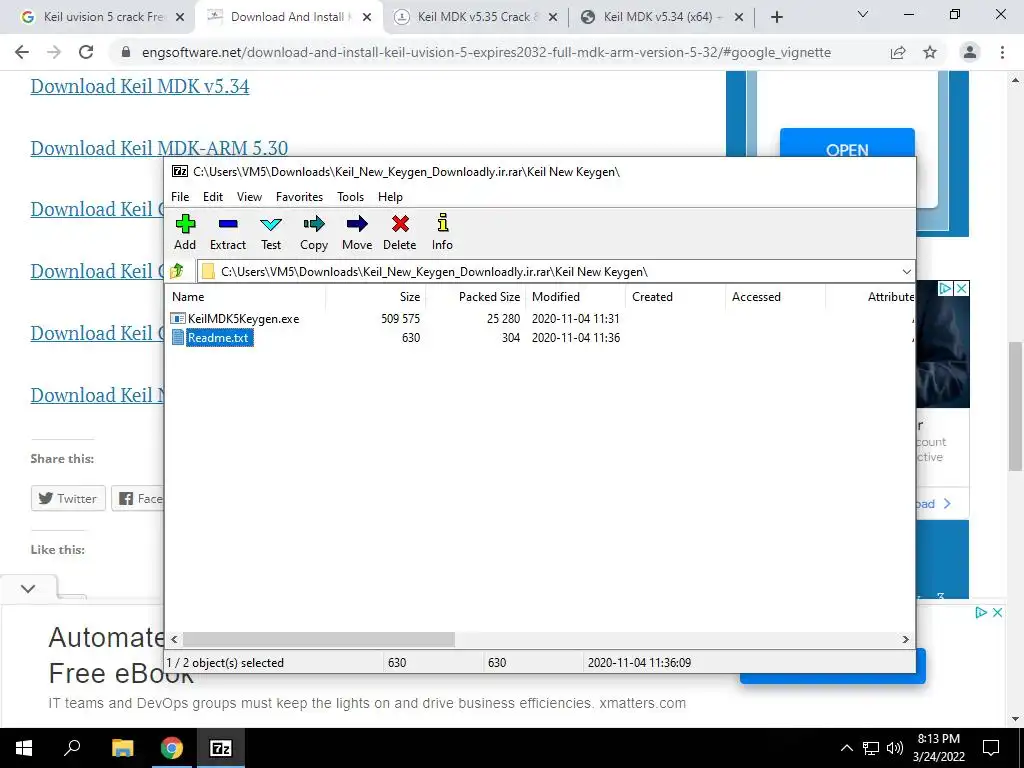
Task: Open Chrome tab search chevron
Action: click(x=863, y=14)
